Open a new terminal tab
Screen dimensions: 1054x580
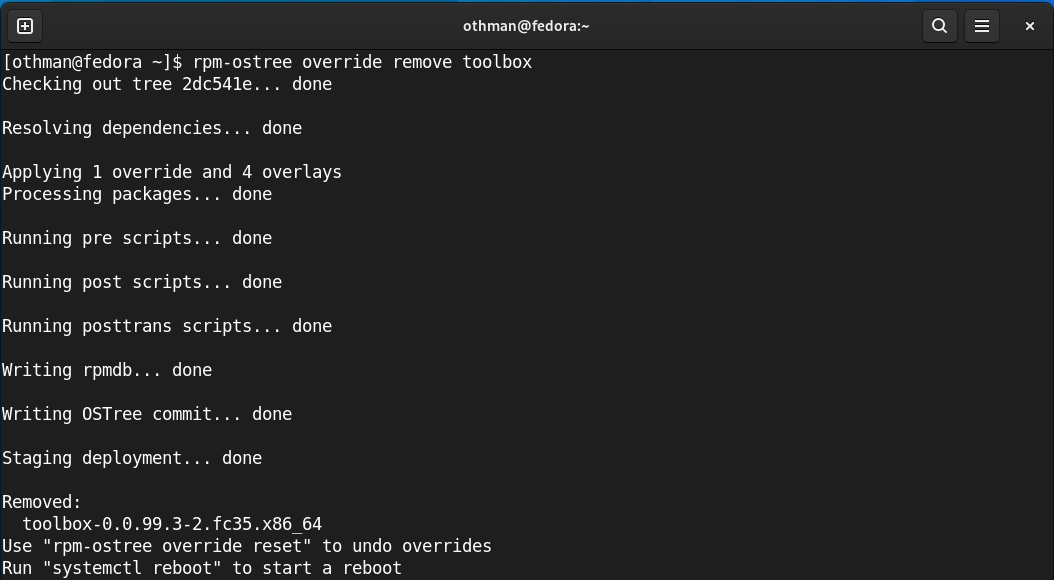(x=26, y=26)
